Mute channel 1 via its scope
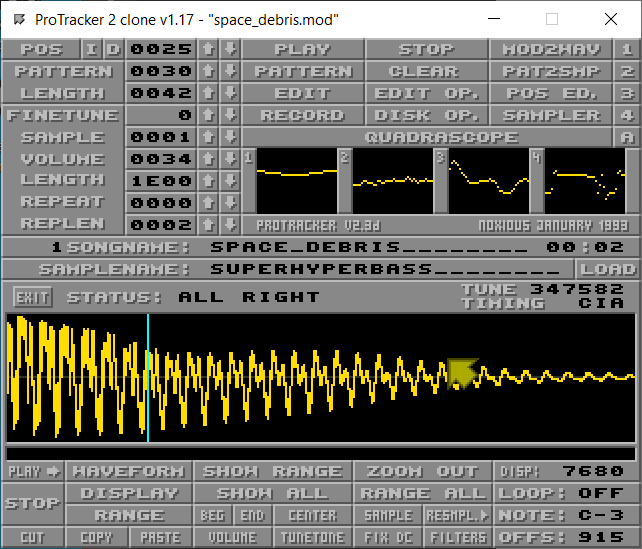The width and height of the screenshot is (642, 549). [x=297, y=181]
